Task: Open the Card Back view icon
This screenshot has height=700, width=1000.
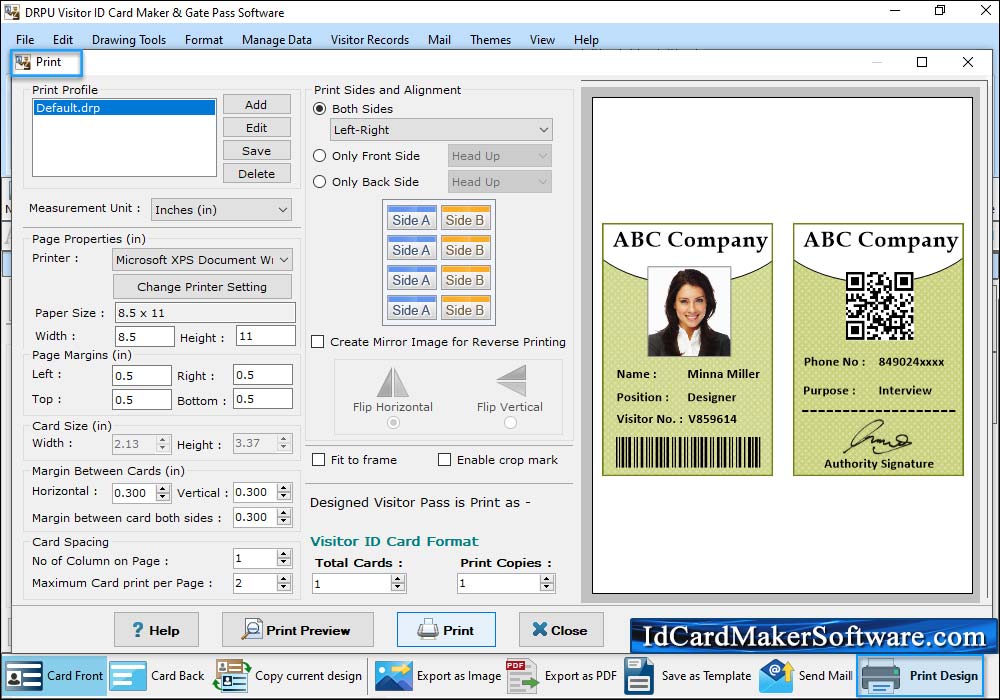Action: coord(128,676)
